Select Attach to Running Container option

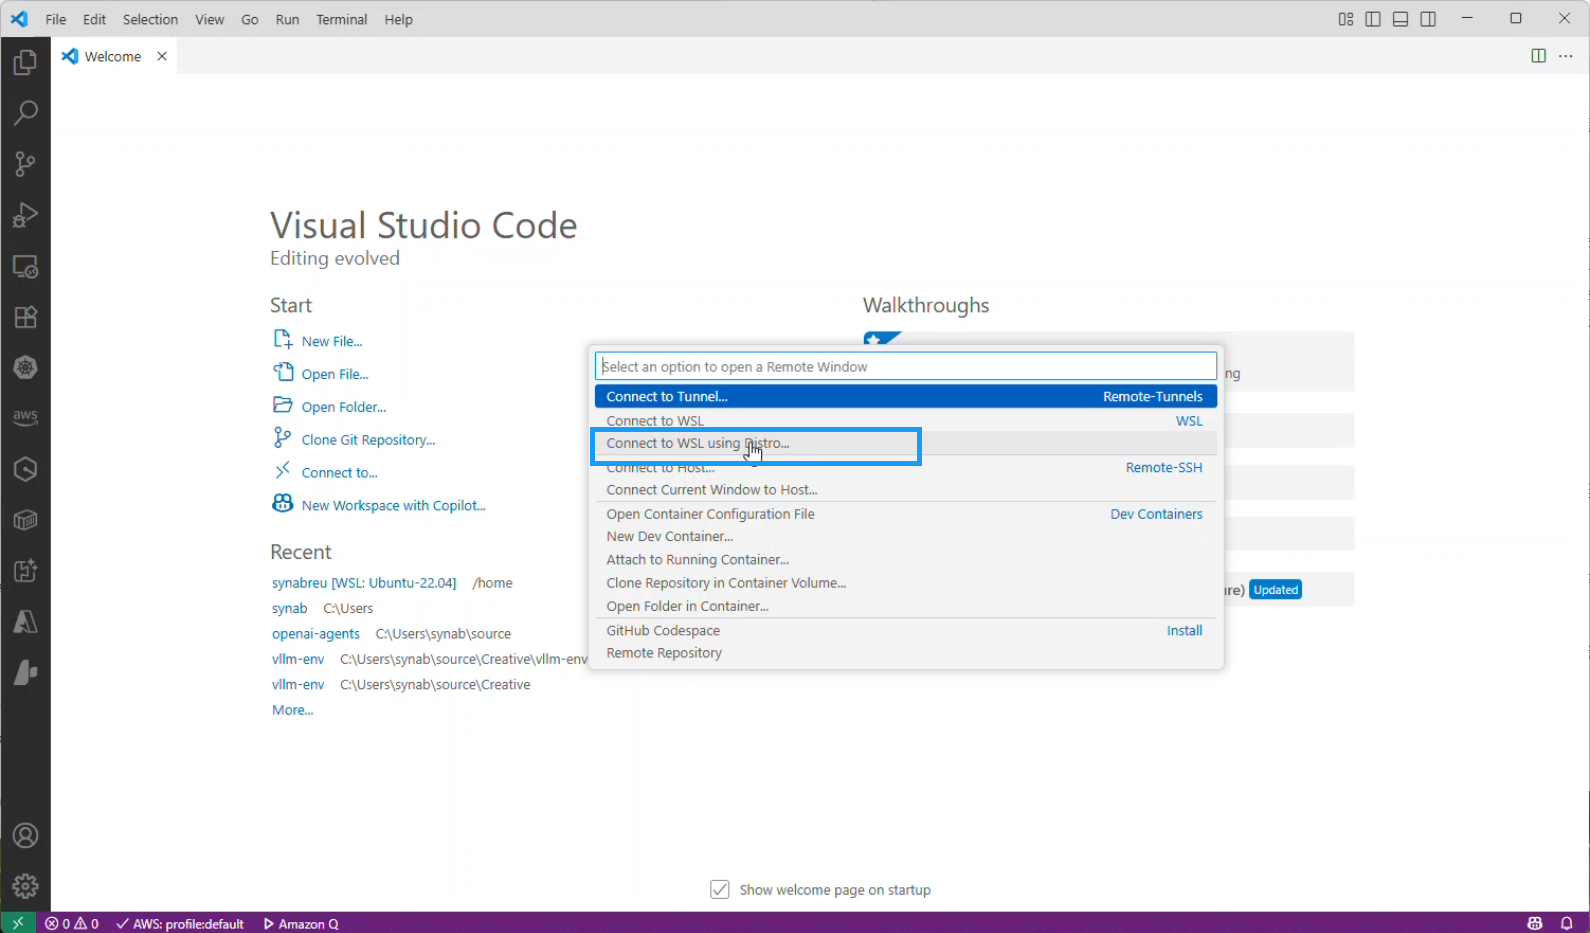pos(906,560)
